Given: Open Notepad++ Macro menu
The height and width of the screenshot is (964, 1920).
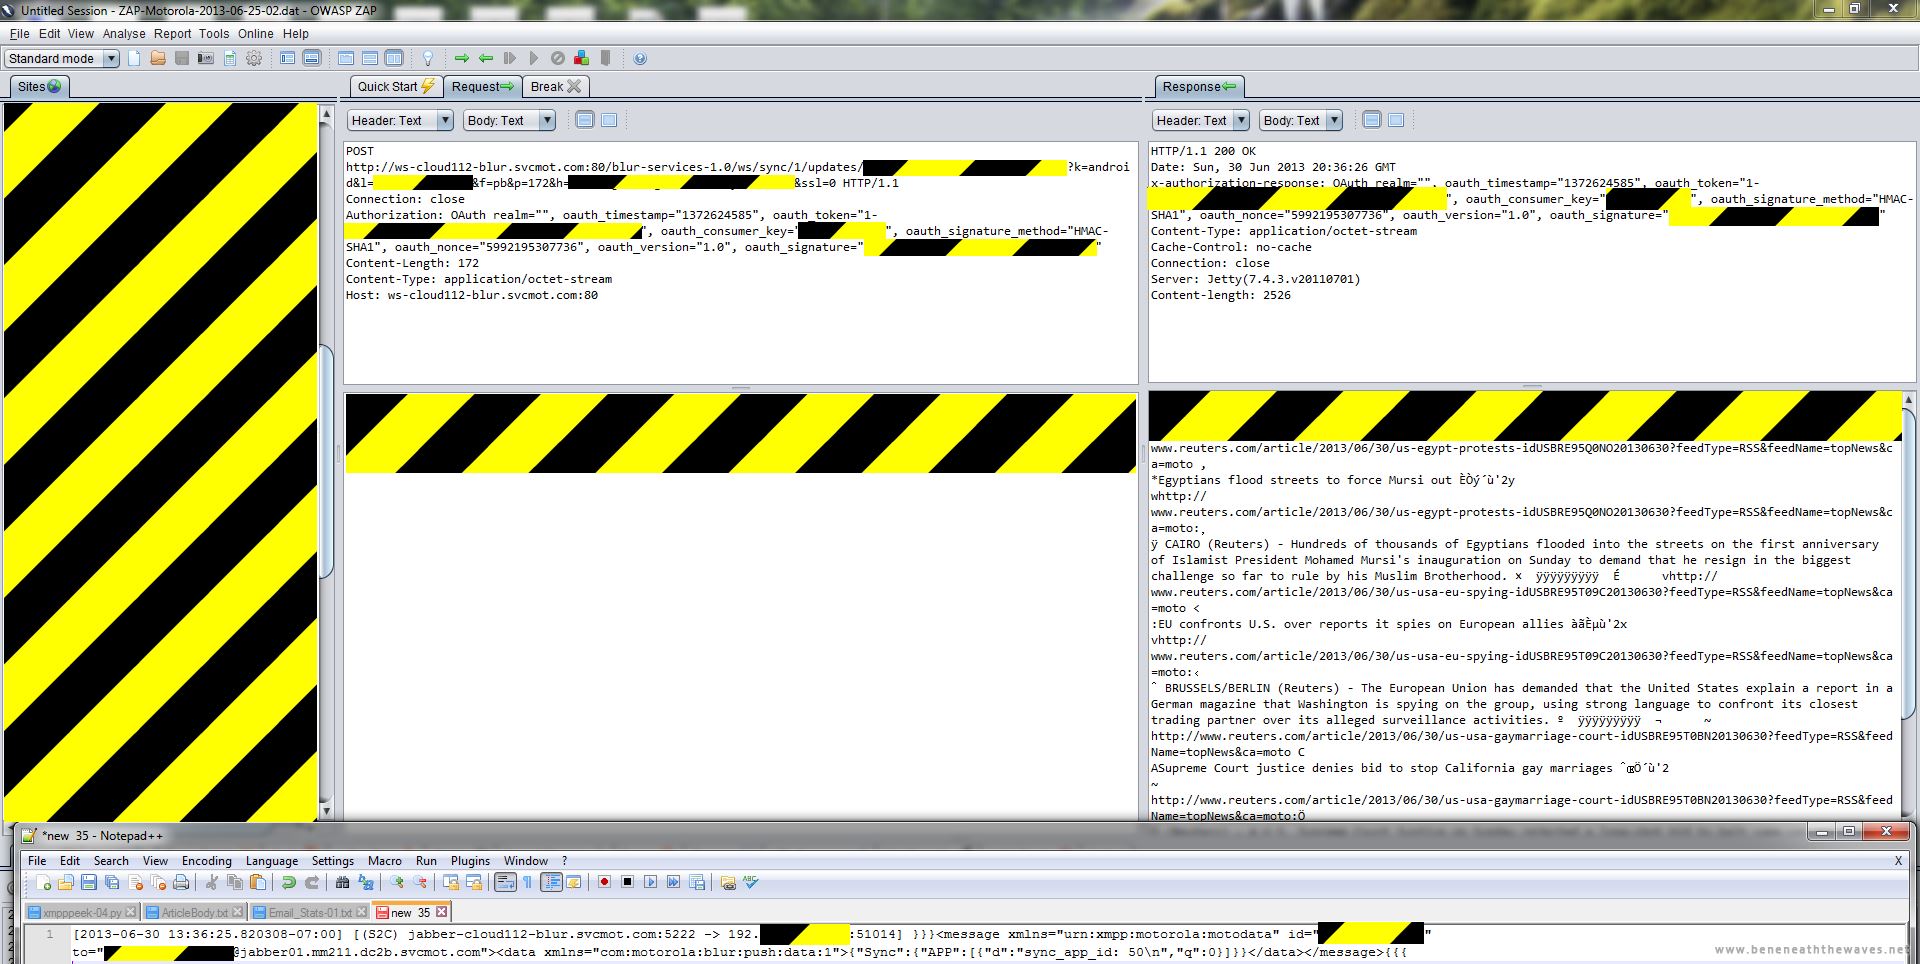Looking at the screenshot, I should pos(384,860).
